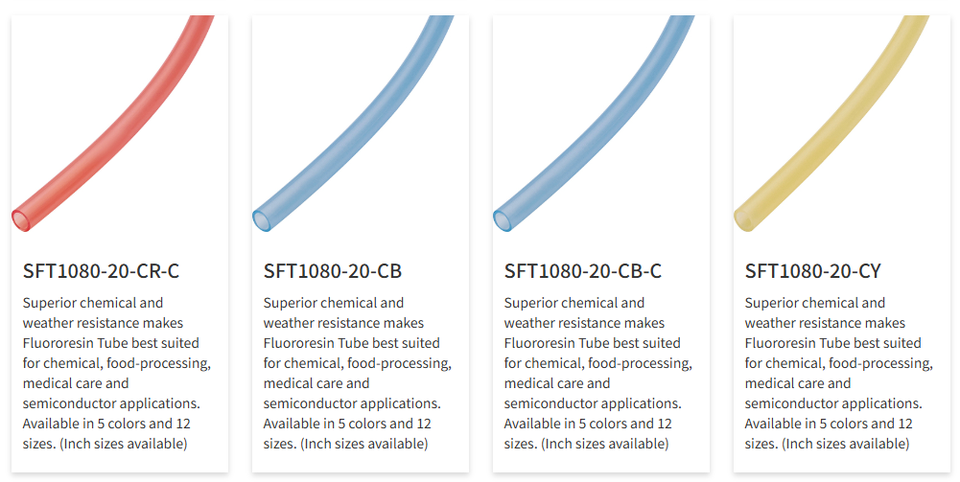960x482 pixels.
Task: Open the SFT1080-20-CB-C product title
Action: tap(583, 271)
